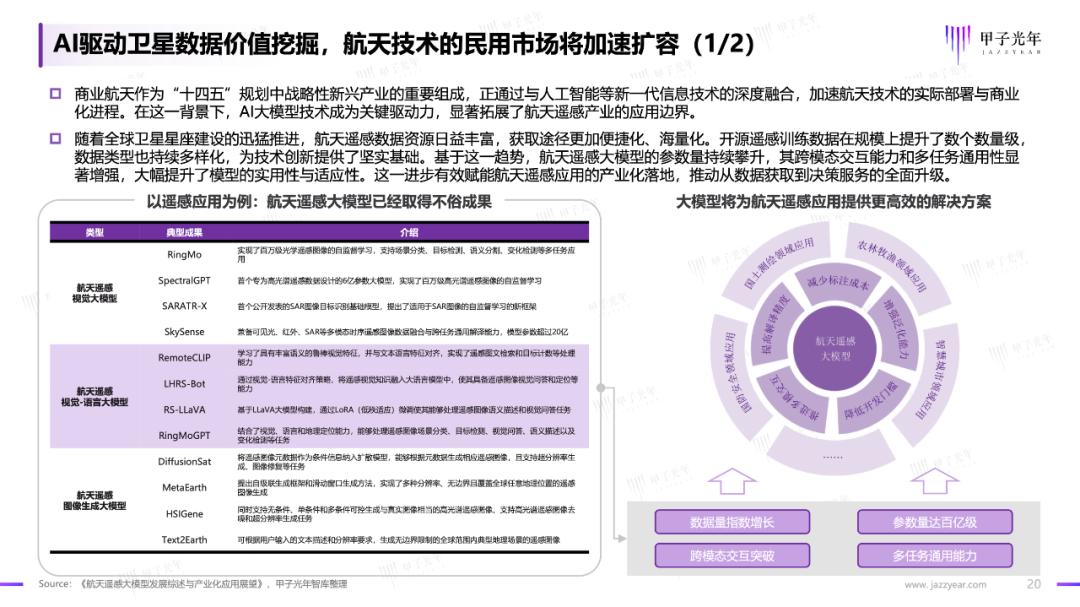Viewport: 1080px width, 607px height.
Task: Click the heading 以遥感应用为例
Action: (x=319, y=202)
